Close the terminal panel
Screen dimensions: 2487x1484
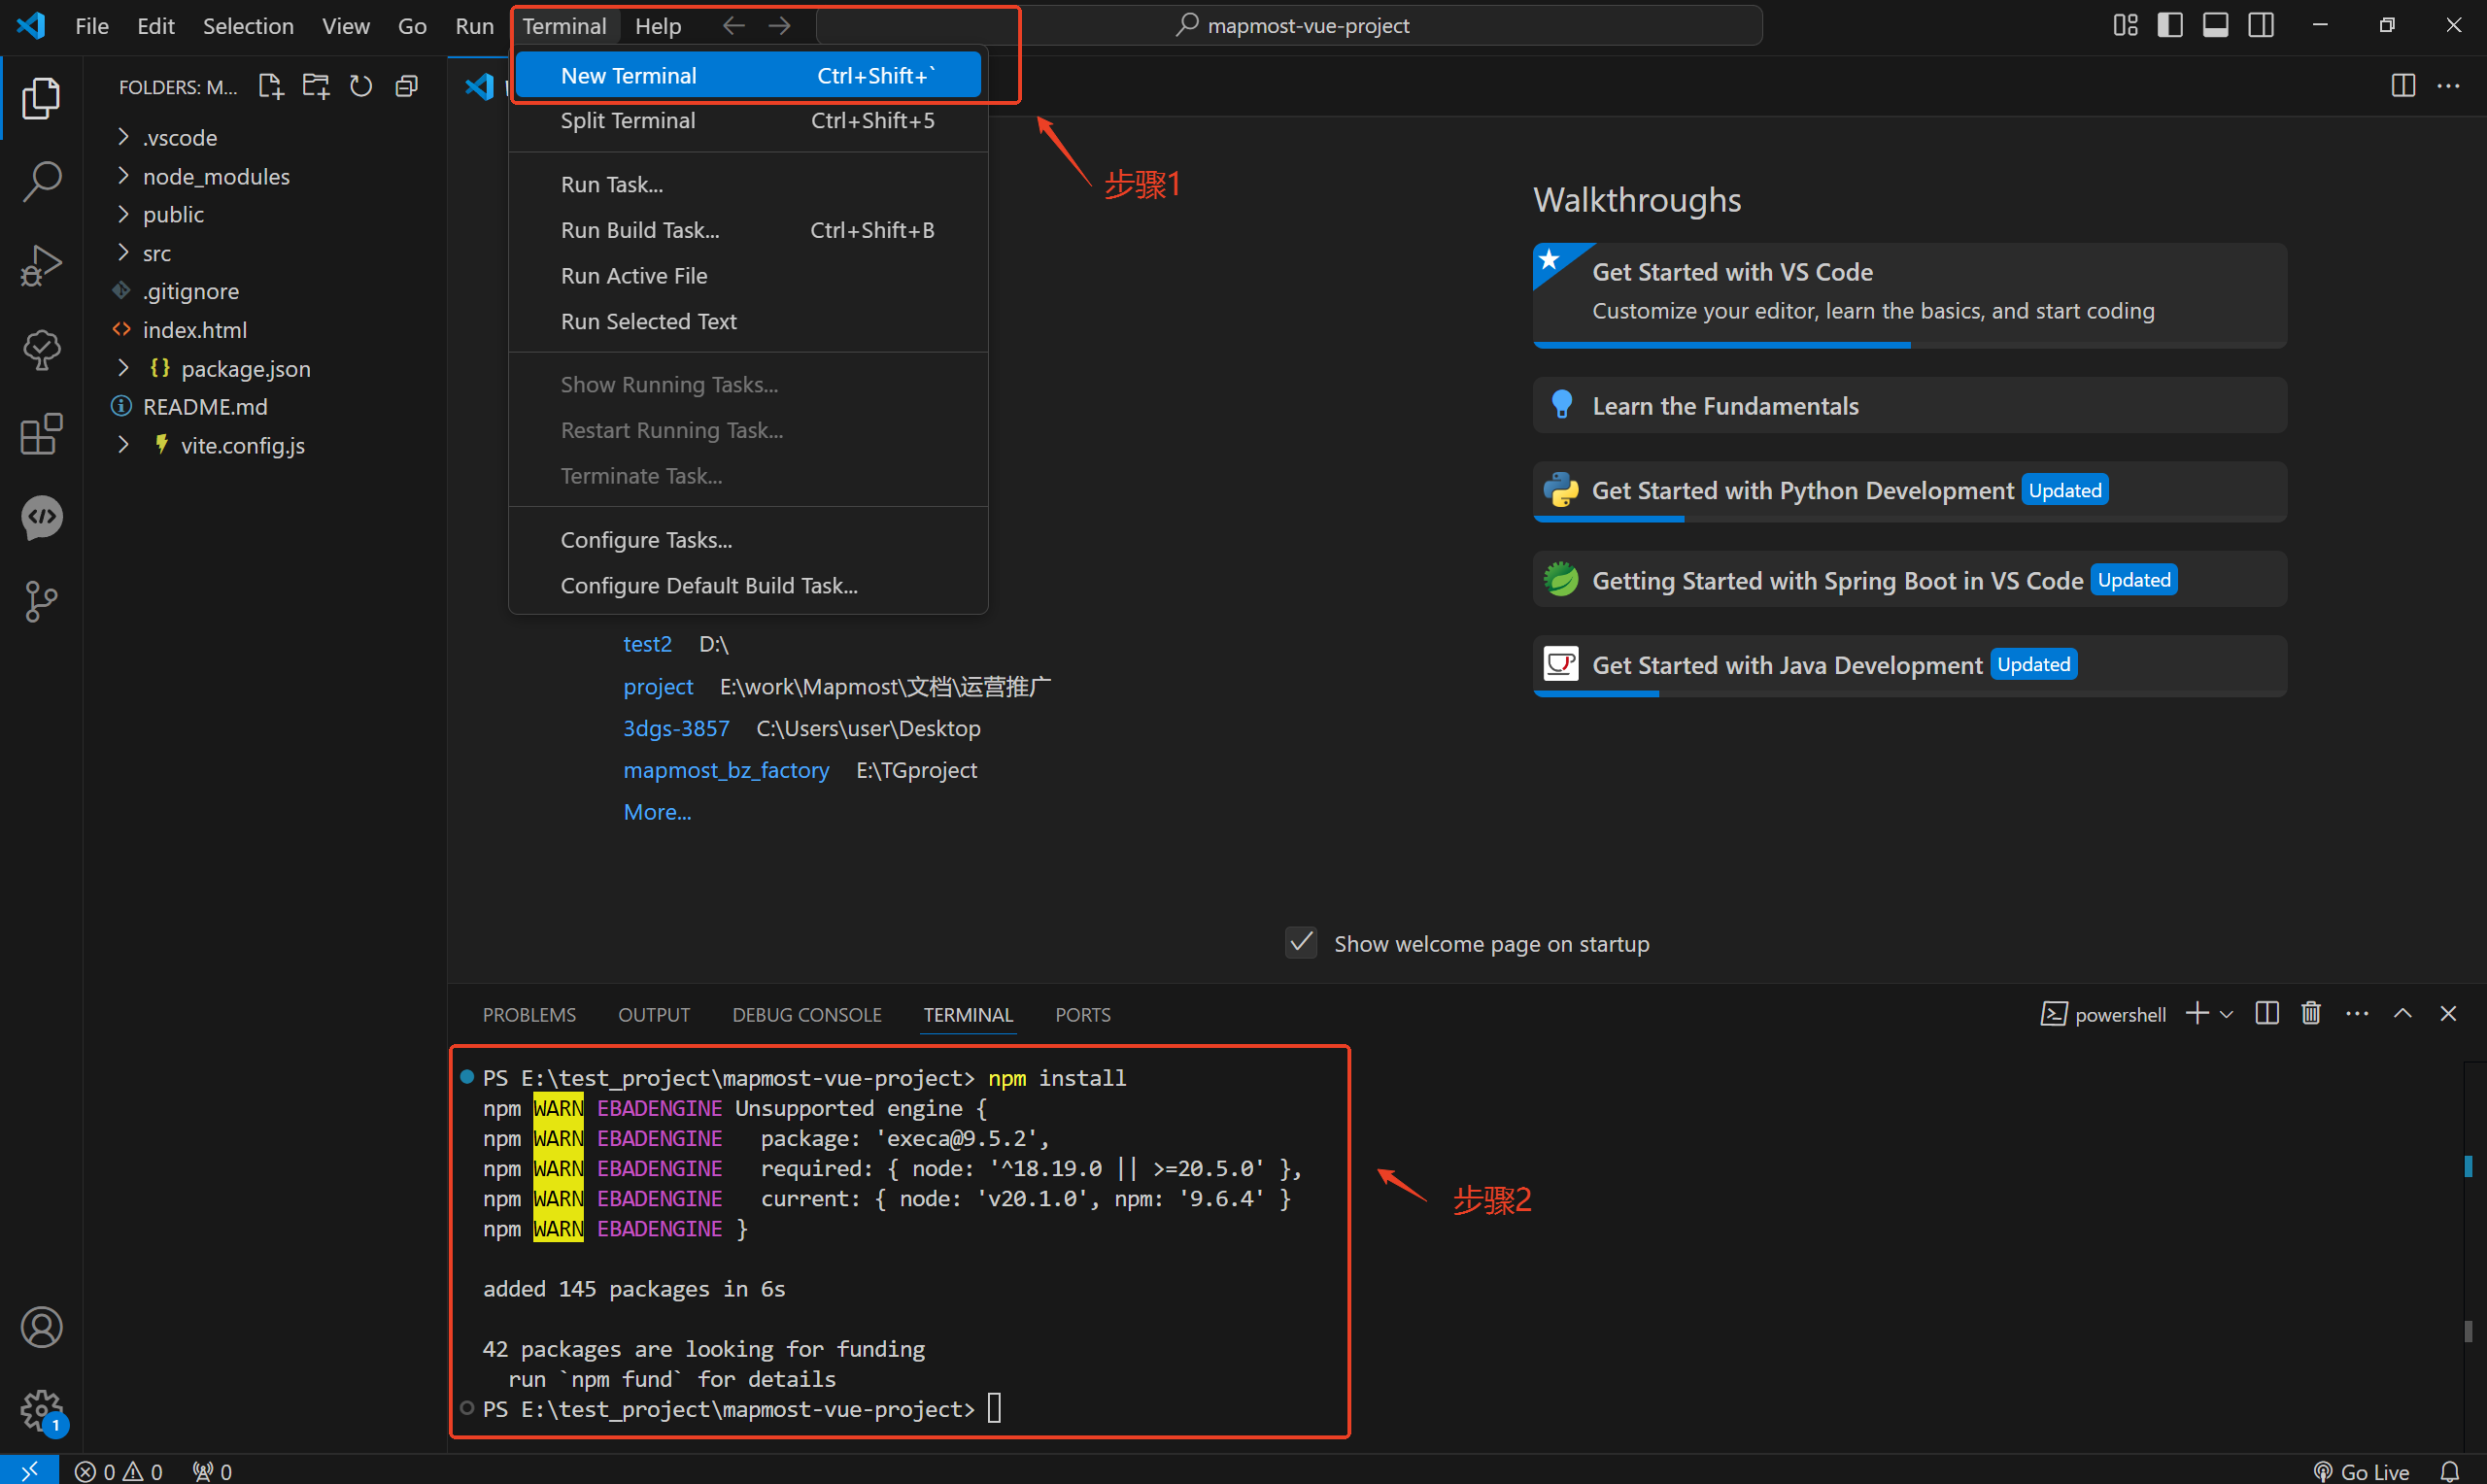2448,1013
